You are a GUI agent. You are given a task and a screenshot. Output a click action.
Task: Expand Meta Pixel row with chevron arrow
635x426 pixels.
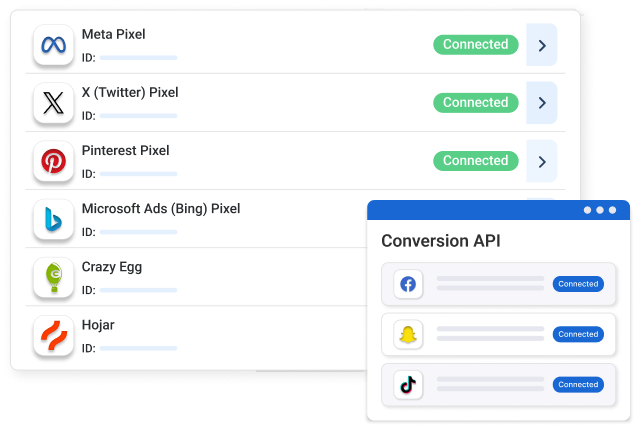pos(542,45)
